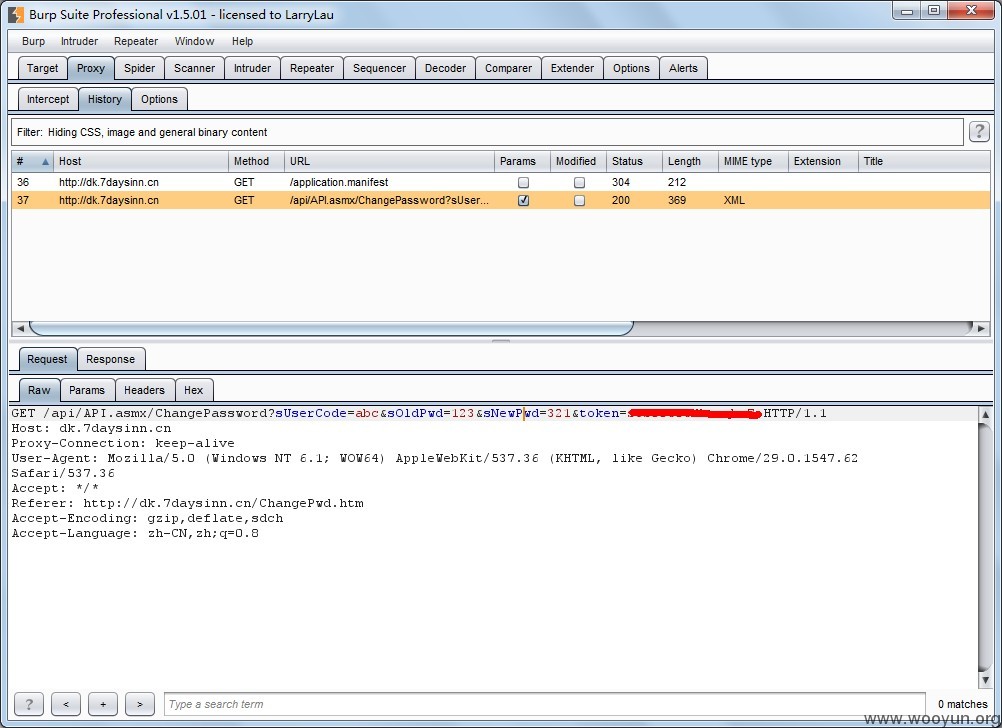Click the up arrow of request vertical scrollbar
Viewport: 1002px width, 728px height.
pyautogui.click(x=985, y=414)
